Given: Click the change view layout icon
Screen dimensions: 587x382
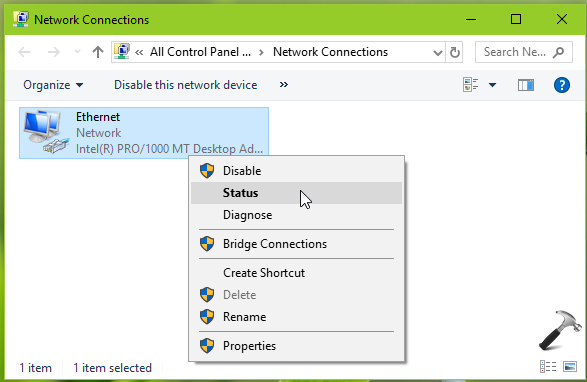Looking at the screenshot, I should 471,85.
